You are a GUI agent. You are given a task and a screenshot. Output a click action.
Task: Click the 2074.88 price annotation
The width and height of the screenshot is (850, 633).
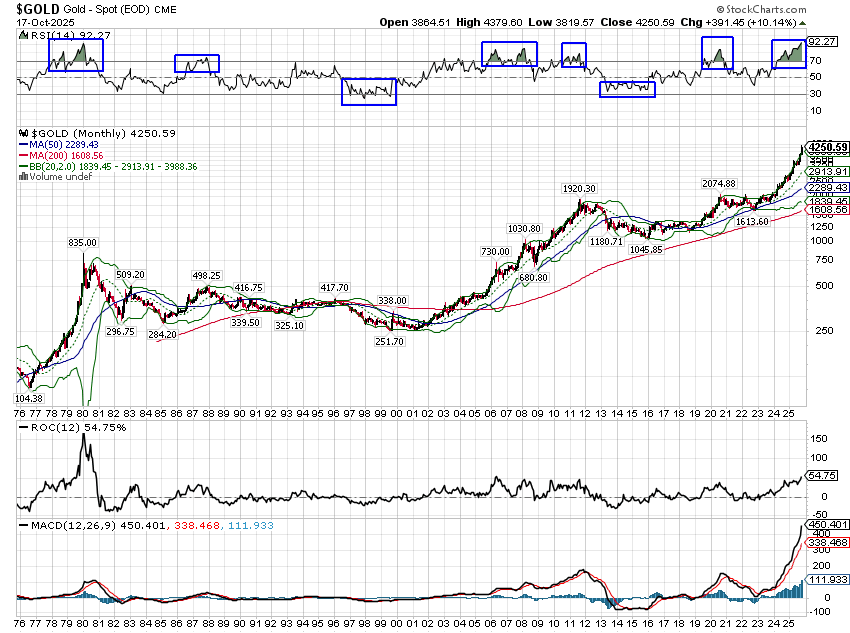tap(718, 183)
